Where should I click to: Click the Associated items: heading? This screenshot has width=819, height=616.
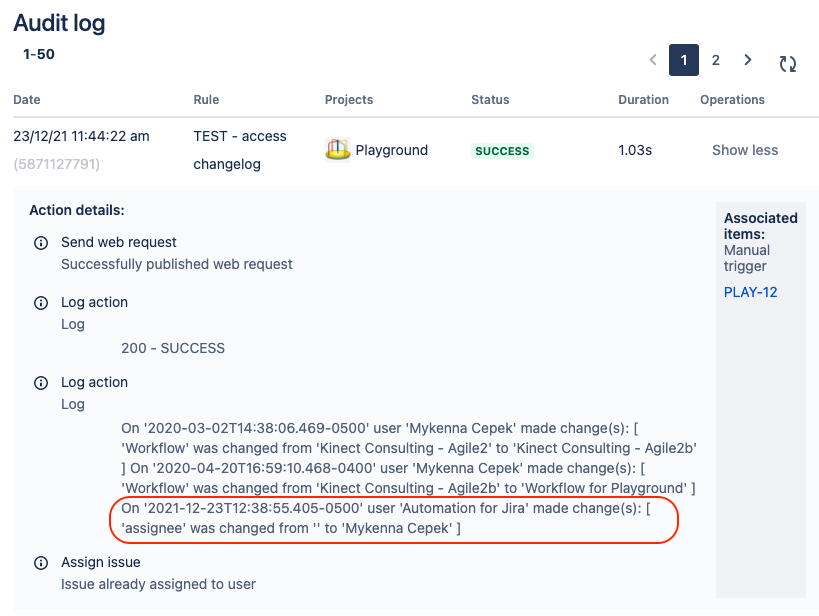pos(760,226)
